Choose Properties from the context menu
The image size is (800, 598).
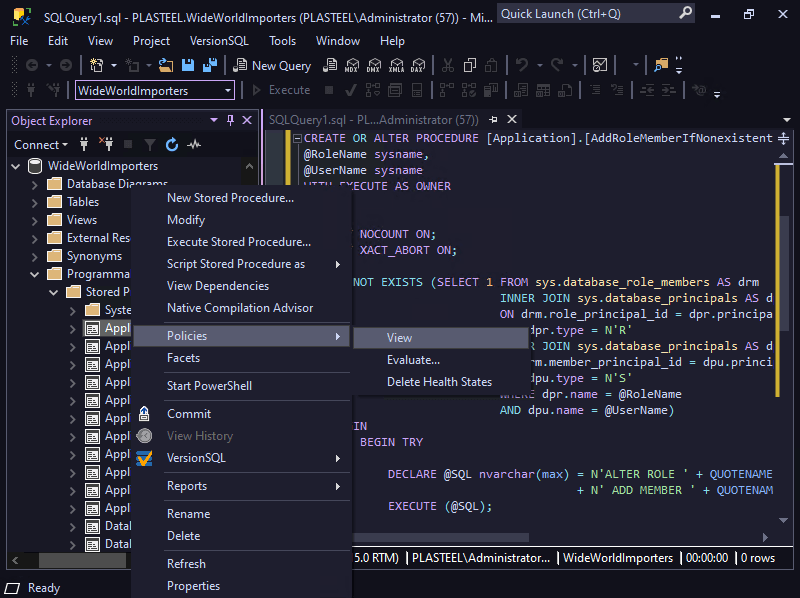[x=193, y=586]
